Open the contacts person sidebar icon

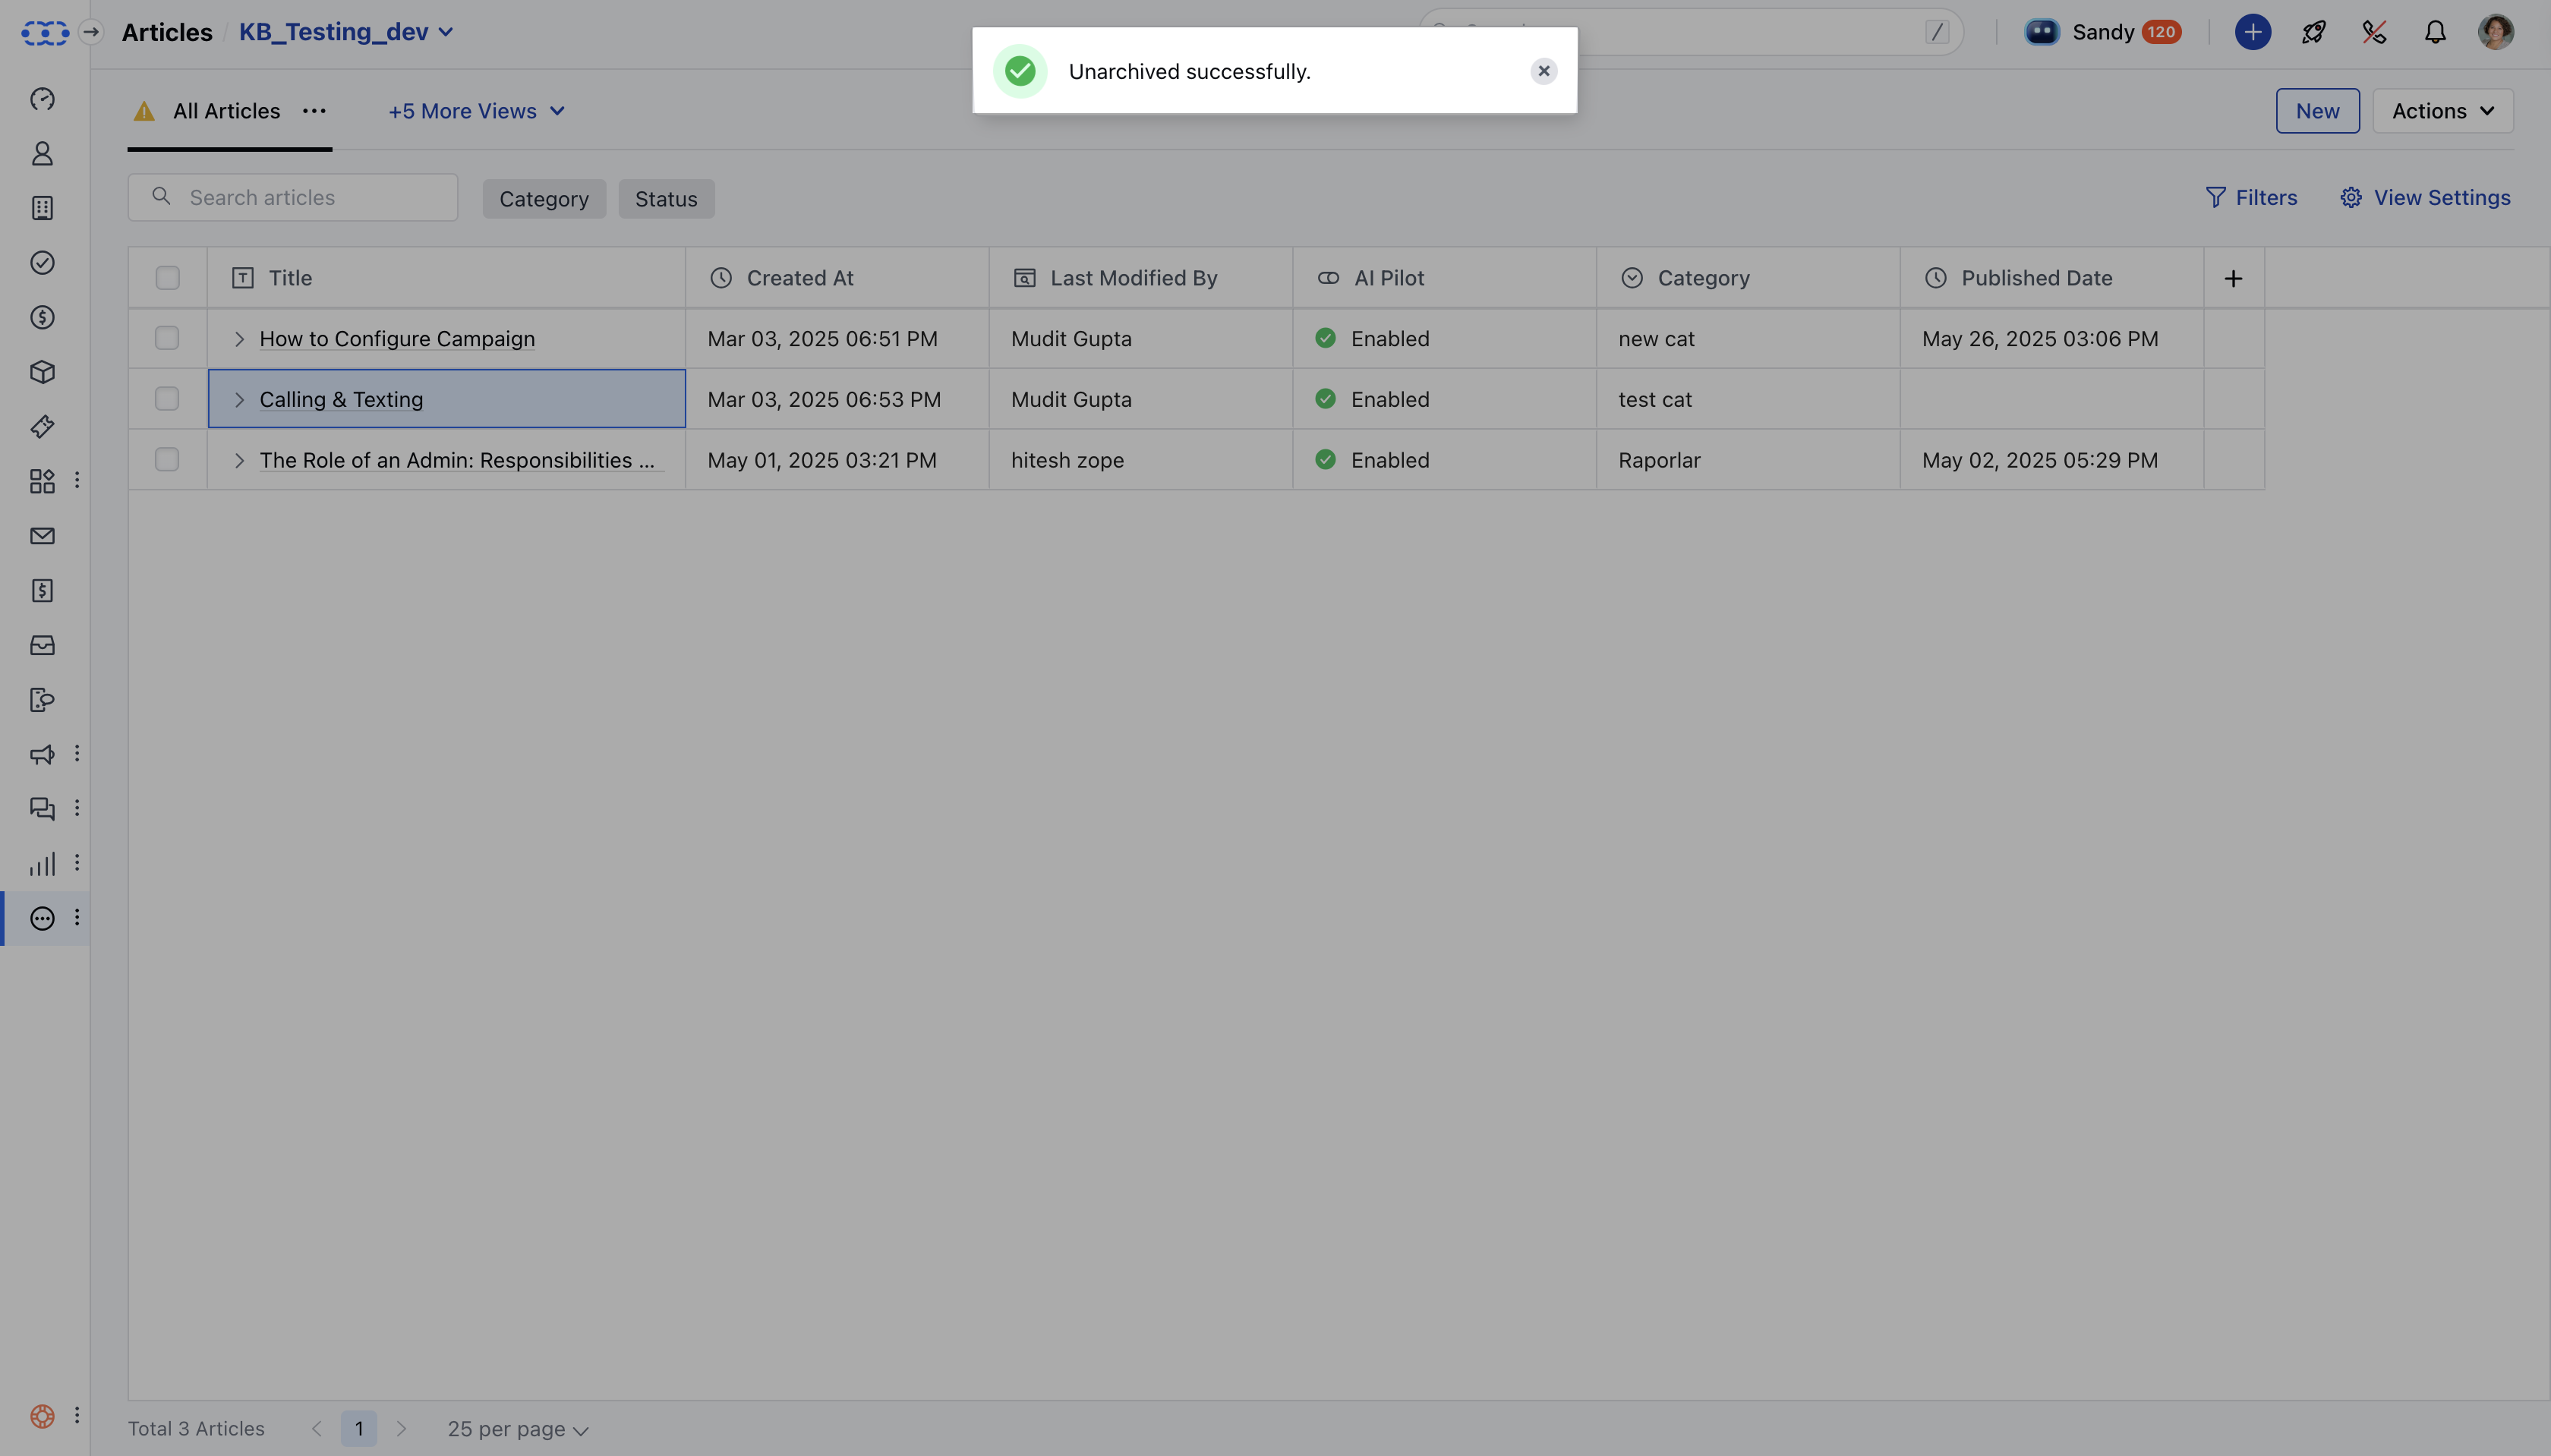point(42,153)
